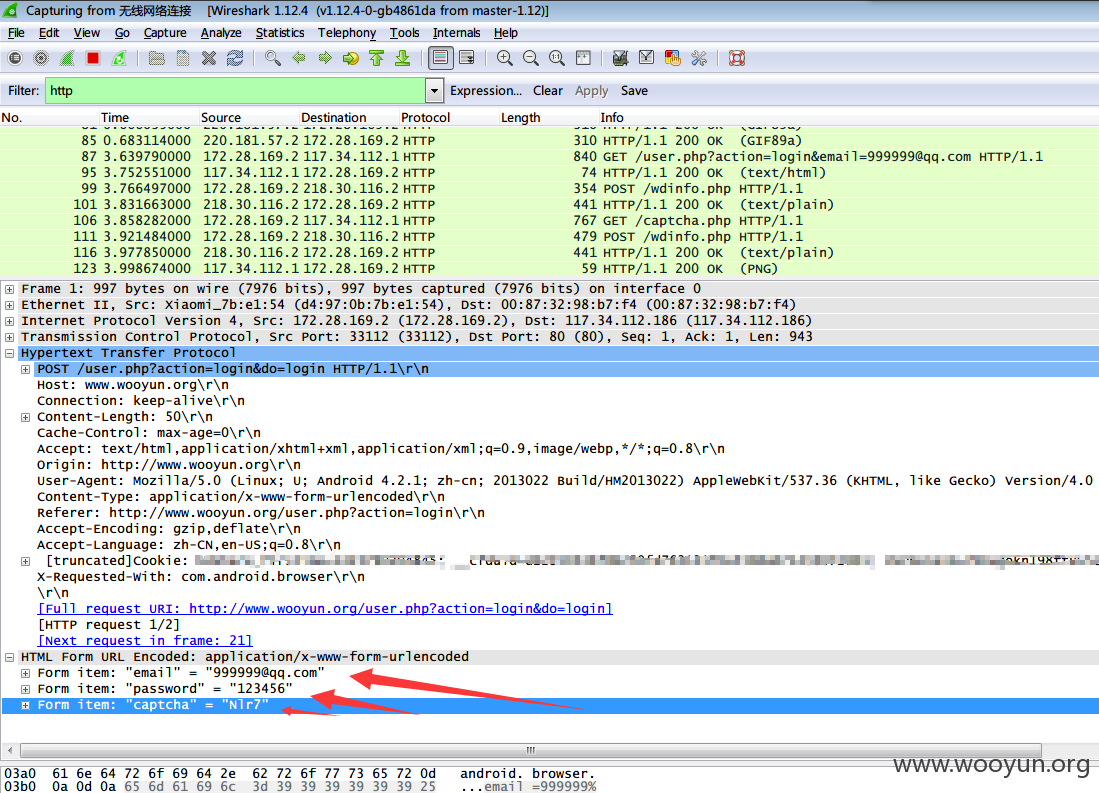This screenshot has height=793, width=1099.
Task: Stop the running capture (red square)
Action: (x=93, y=58)
